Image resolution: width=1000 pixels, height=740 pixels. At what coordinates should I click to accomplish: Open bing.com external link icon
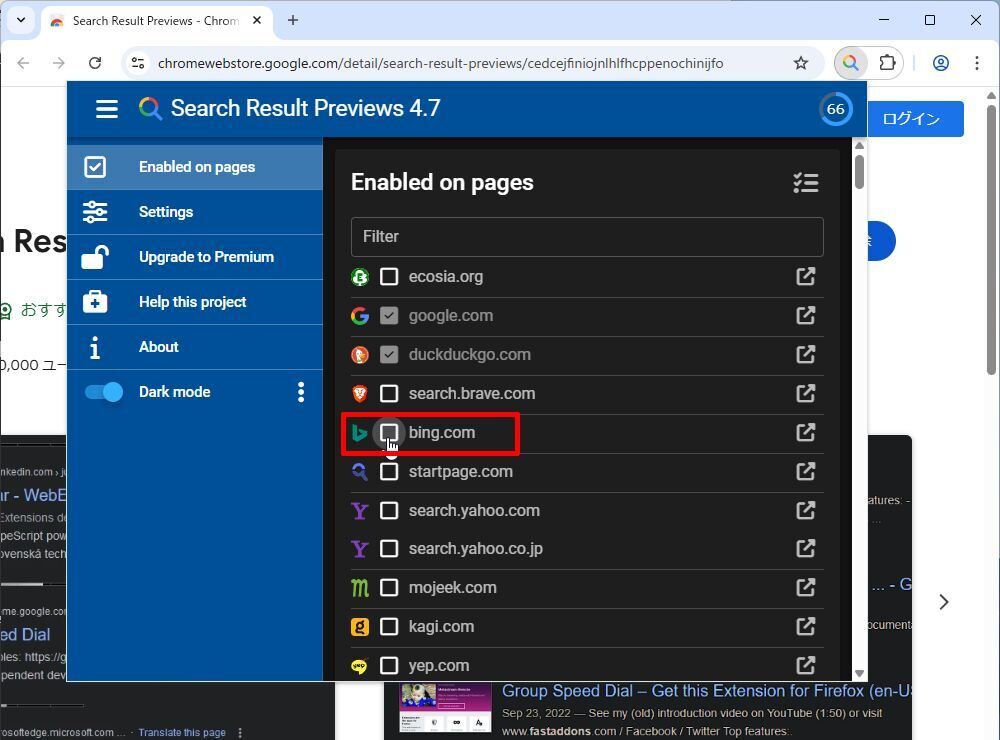[x=805, y=433]
